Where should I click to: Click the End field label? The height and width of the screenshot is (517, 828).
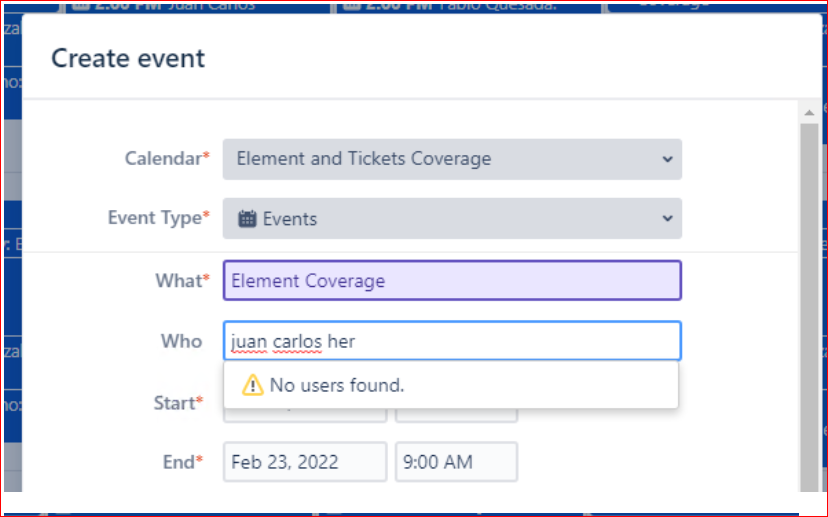(178, 462)
